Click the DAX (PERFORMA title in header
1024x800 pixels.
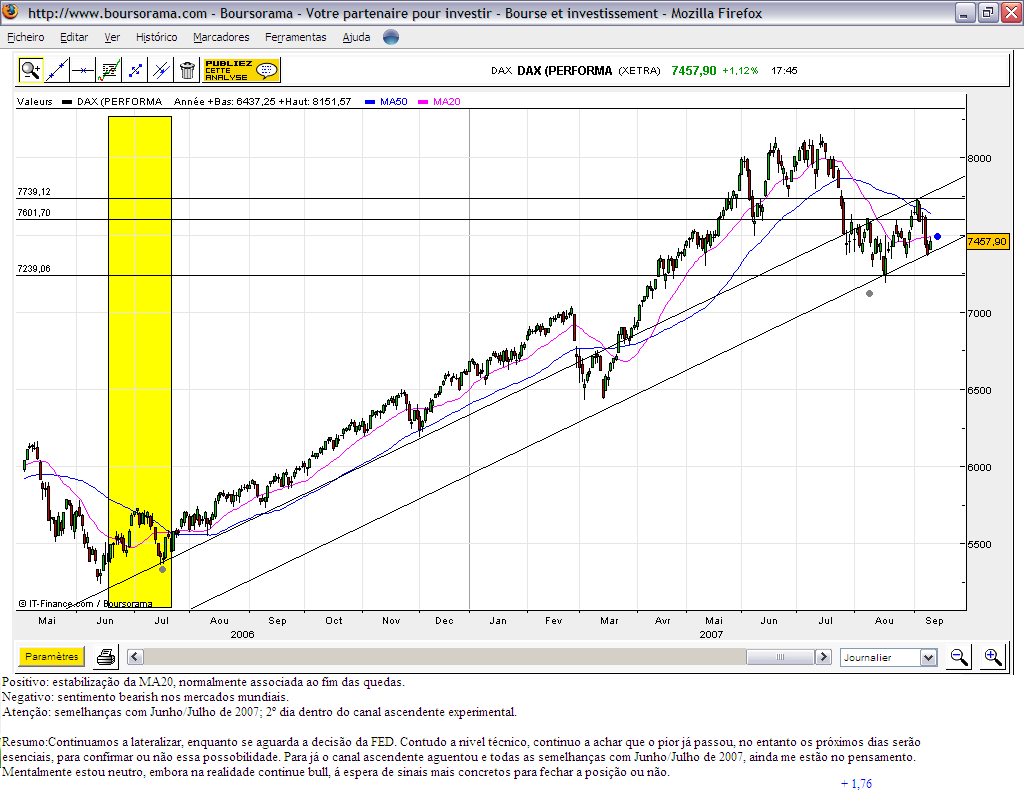(x=564, y=71)
